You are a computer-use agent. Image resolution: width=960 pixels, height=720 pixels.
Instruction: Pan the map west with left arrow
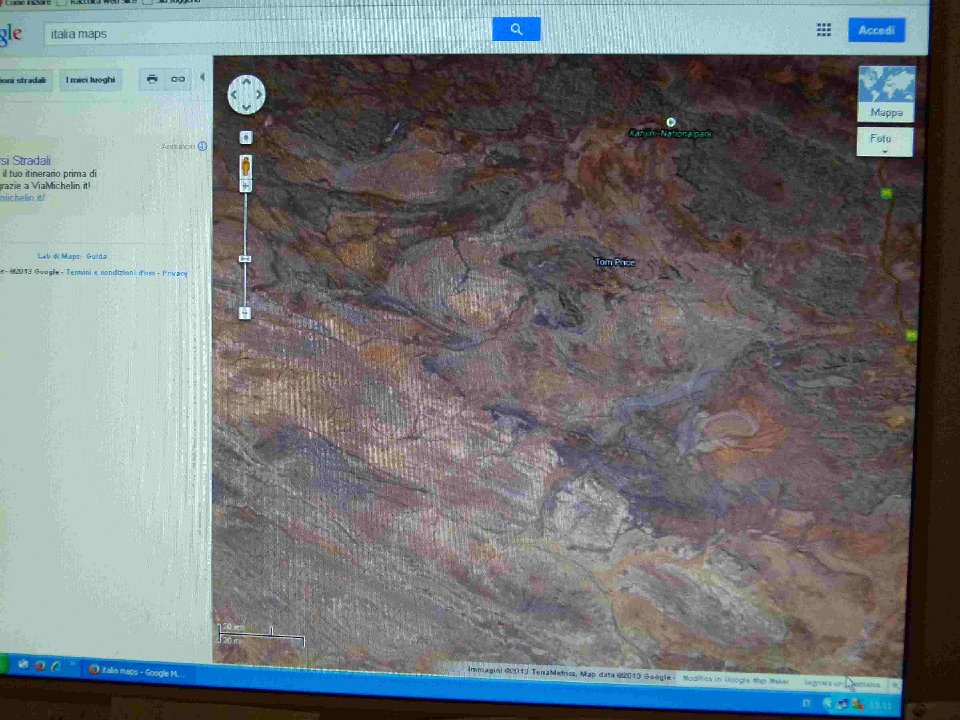233,94
